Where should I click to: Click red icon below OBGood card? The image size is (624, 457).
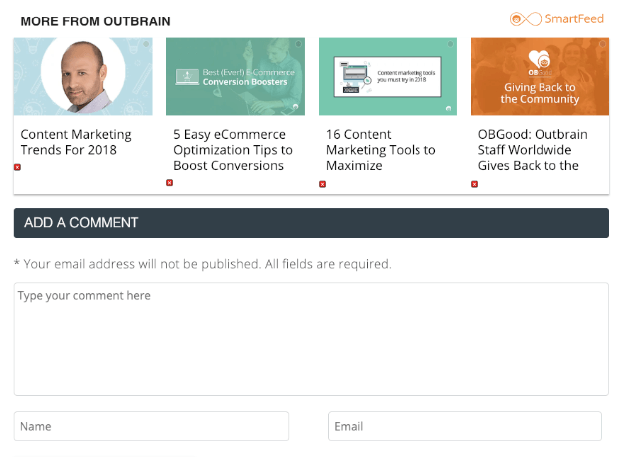point(474,184)
